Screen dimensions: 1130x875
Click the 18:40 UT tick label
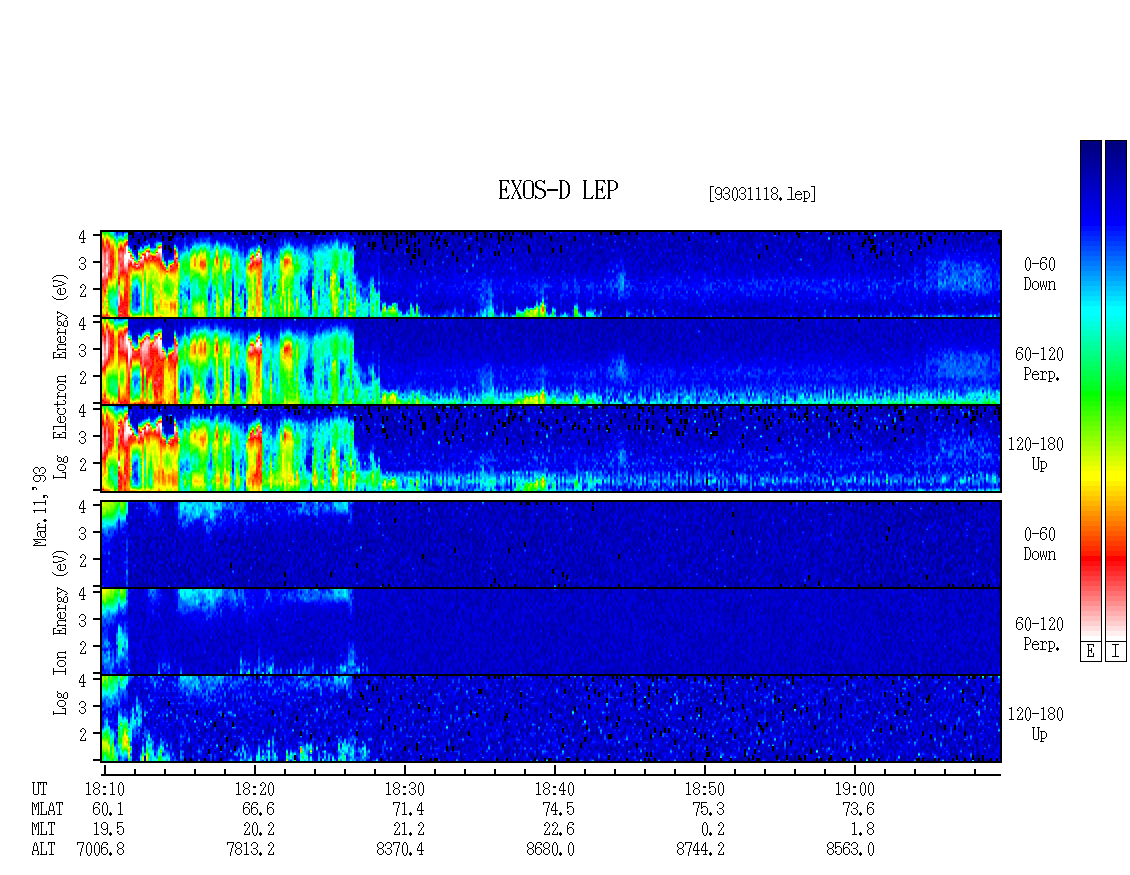click(554, 789)
